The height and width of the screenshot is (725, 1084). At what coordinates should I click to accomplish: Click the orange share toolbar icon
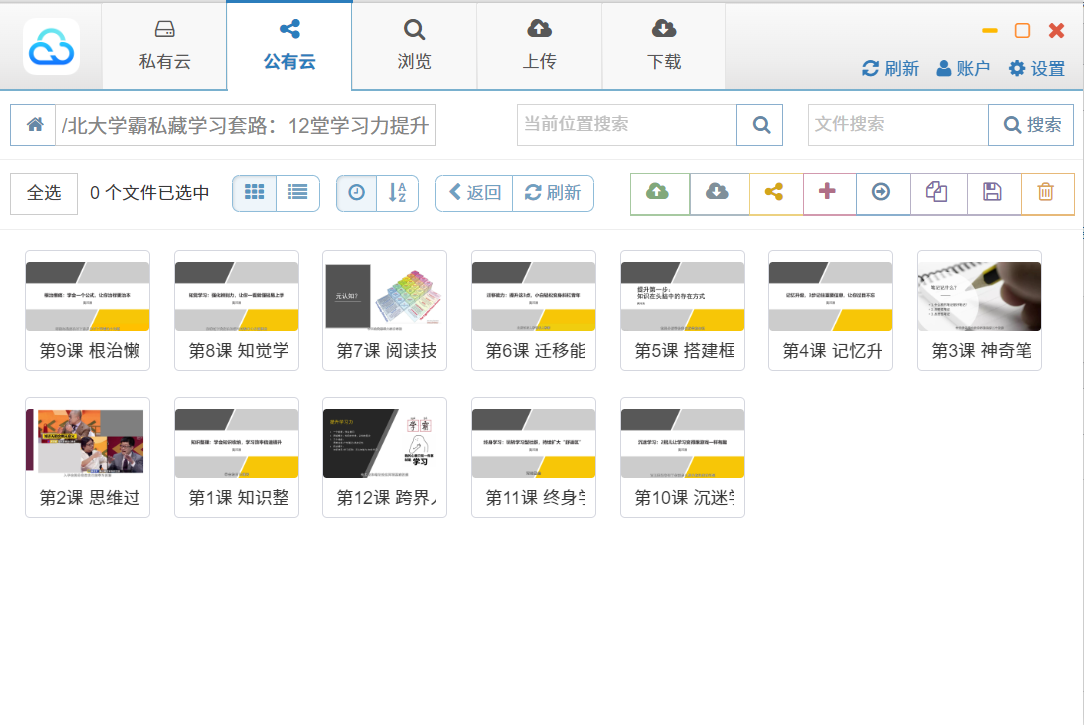pyautogui.click(x=773, y=193)
